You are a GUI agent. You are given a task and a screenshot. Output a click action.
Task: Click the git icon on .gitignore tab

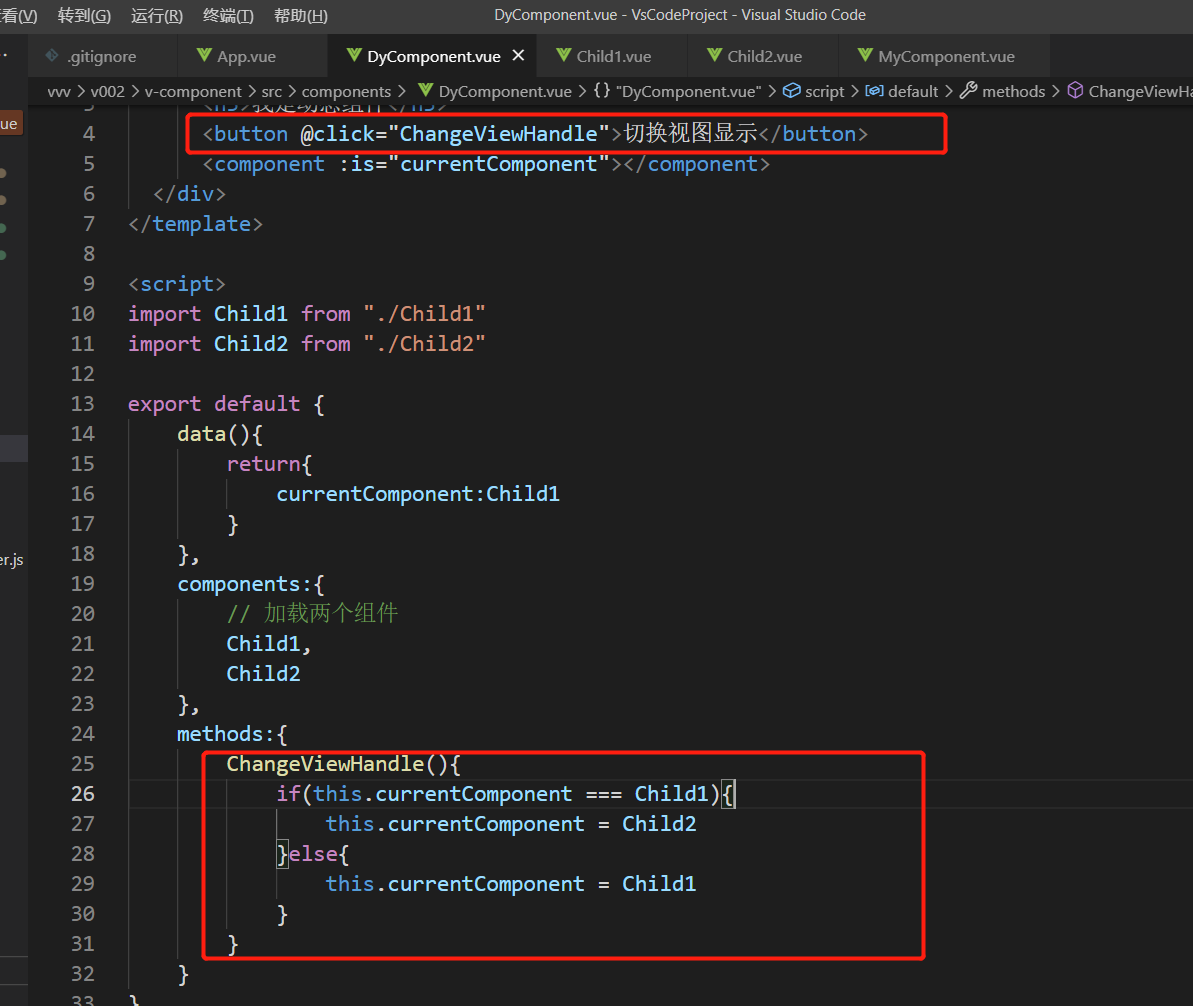[x=52, y=56]
